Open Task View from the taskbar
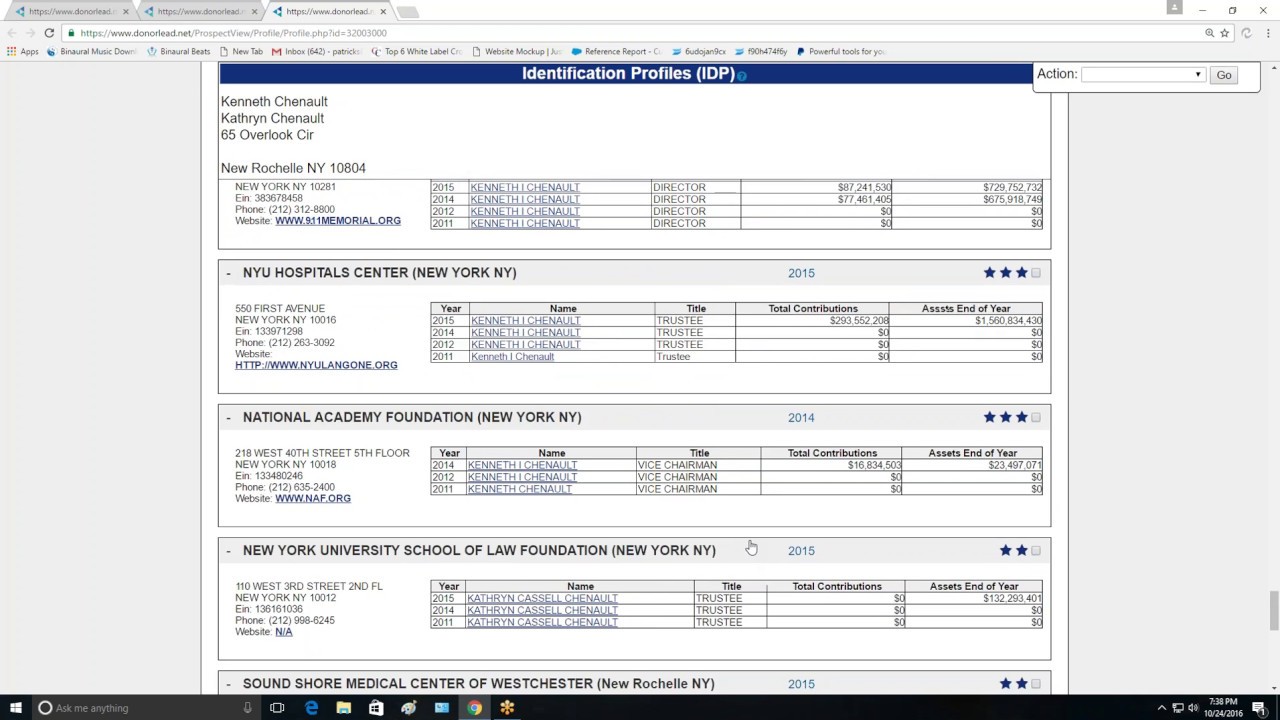Image resolution: width=1280 pixels, height=720 pixels. (x=277, y=708)
